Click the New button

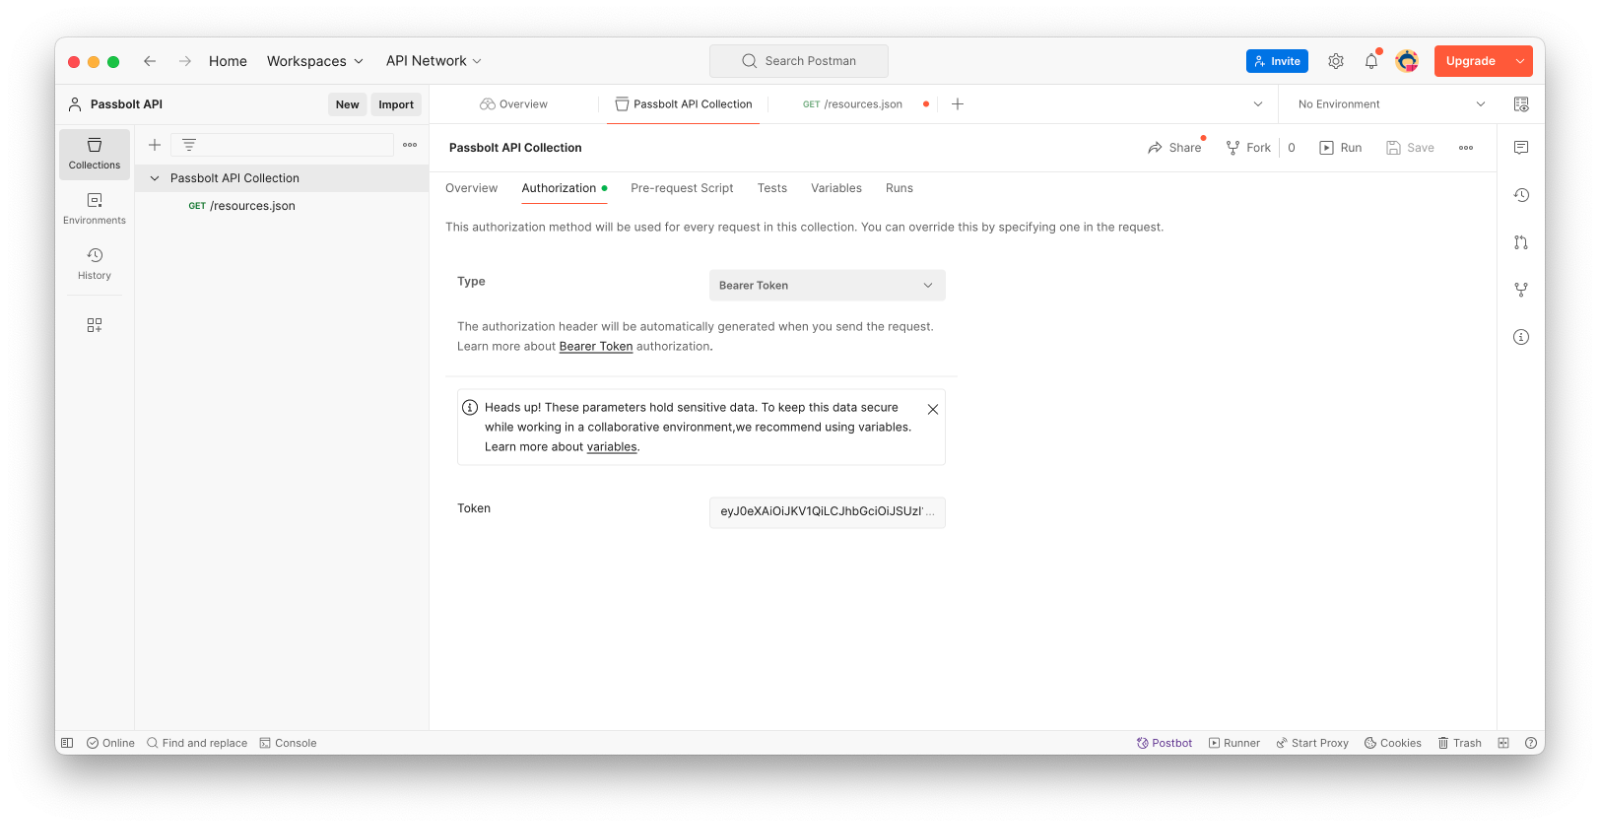click(347, 104)
